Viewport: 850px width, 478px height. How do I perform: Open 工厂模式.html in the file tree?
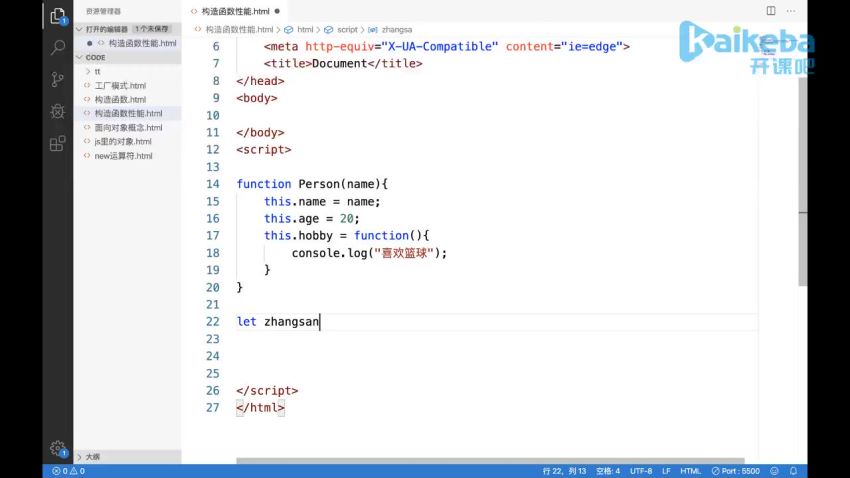[x=120, y=85]
